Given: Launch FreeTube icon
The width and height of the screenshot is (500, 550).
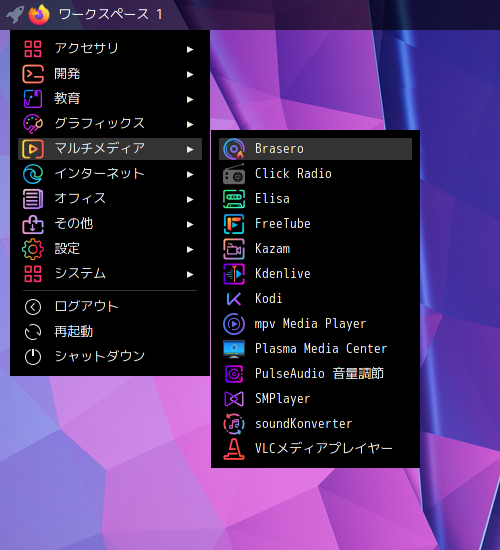Looking at the screenshot, I should 234,224.
